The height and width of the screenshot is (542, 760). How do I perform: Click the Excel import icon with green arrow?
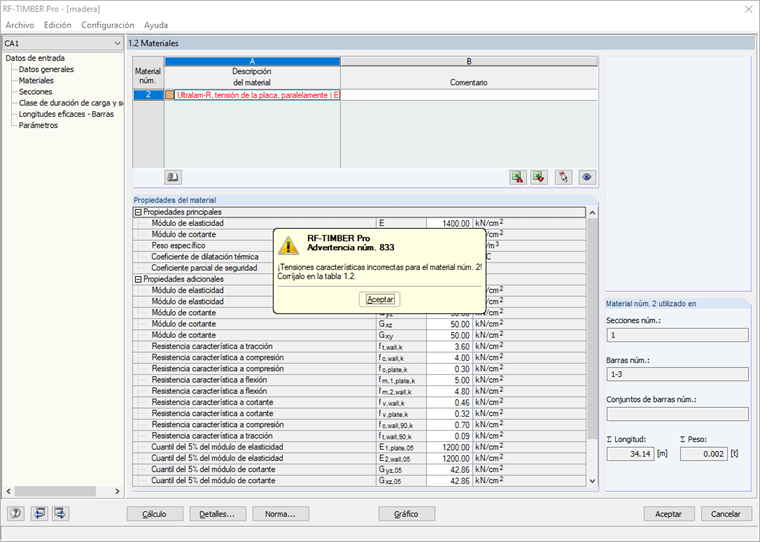tap(539, 177)
